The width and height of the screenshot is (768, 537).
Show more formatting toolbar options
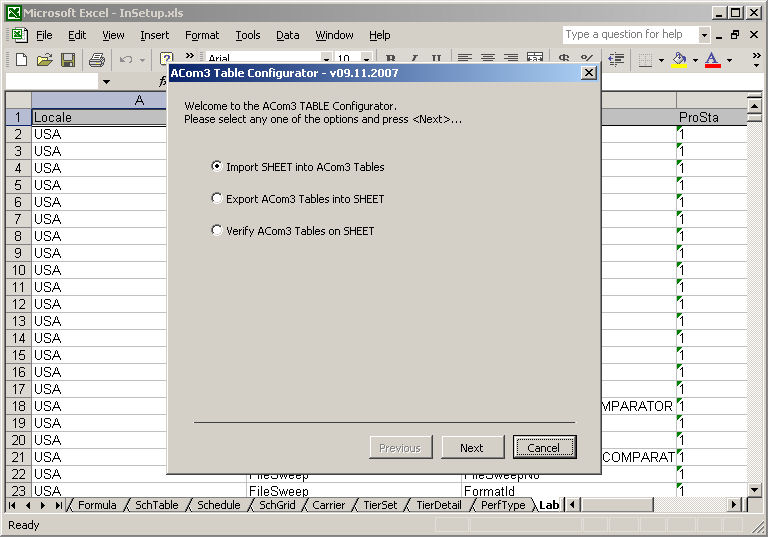pyautogui.click(x=756, y=60)
